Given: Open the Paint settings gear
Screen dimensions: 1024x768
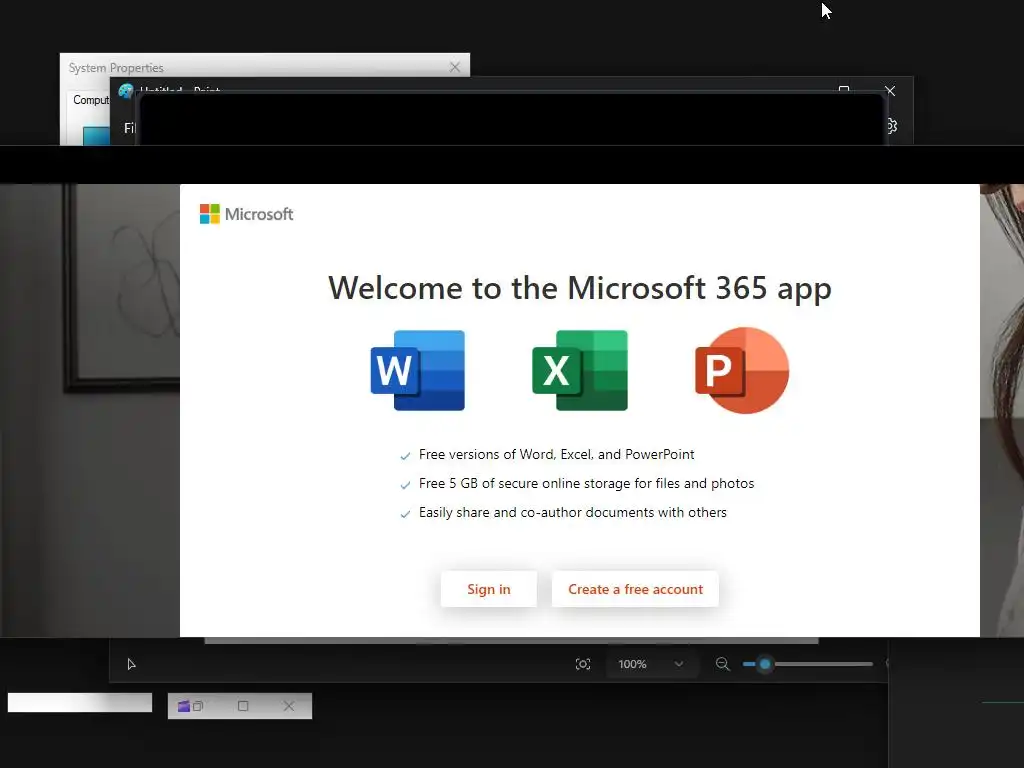Looking at the screenshot, I should (x=892, y=126).
